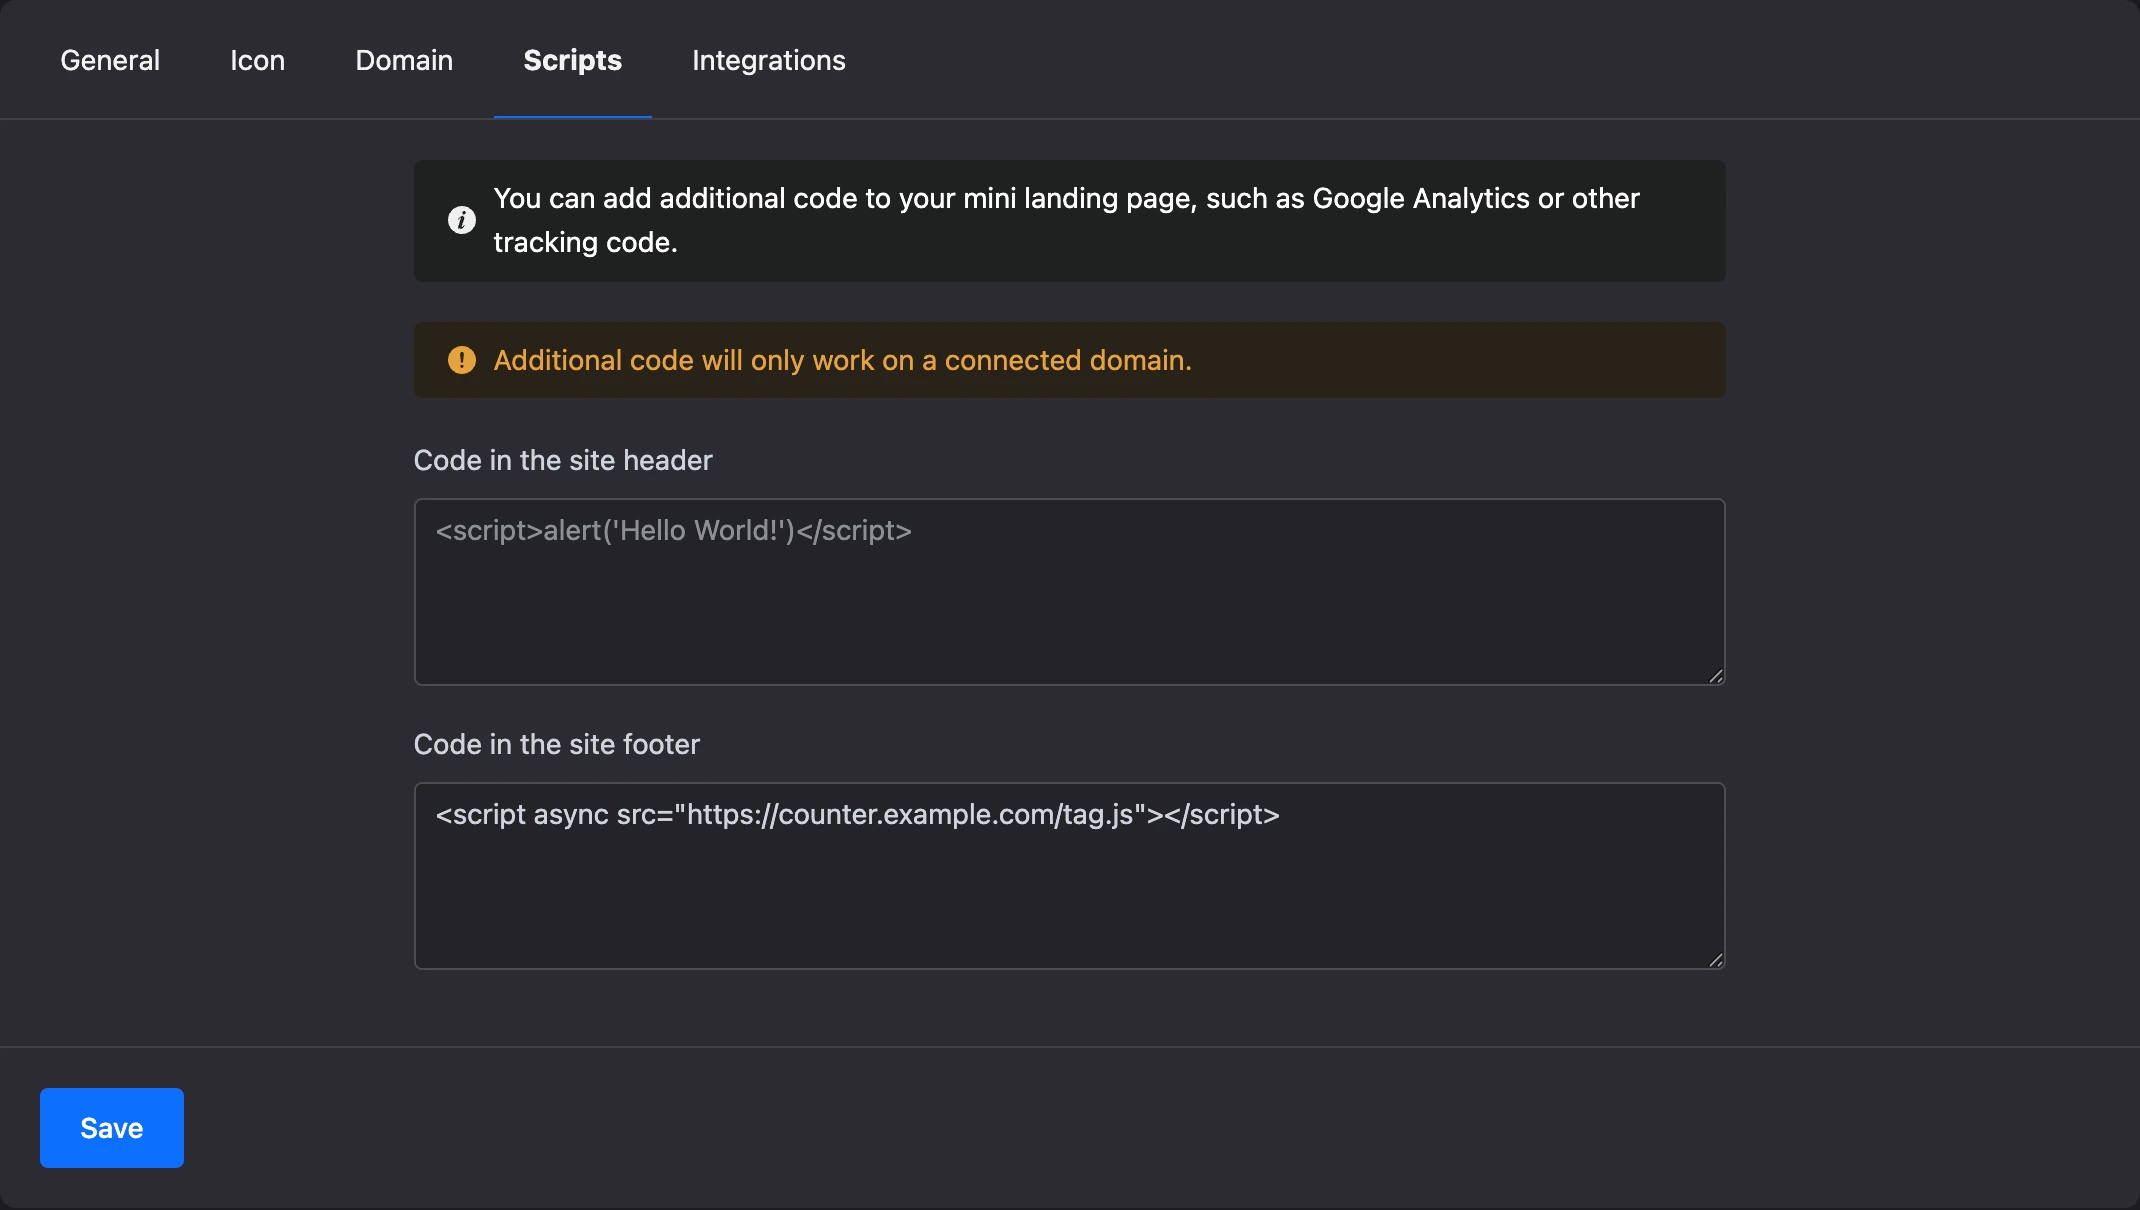Click the 'Code in the site header' label
The image size is (2140, 1210).
tap(563, 460)
